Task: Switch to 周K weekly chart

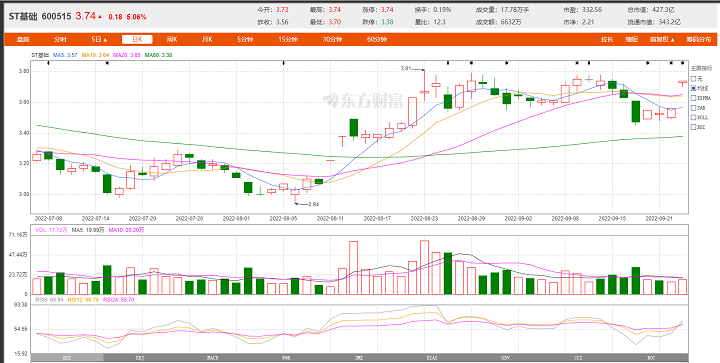Action: click(x=172, y=39)
